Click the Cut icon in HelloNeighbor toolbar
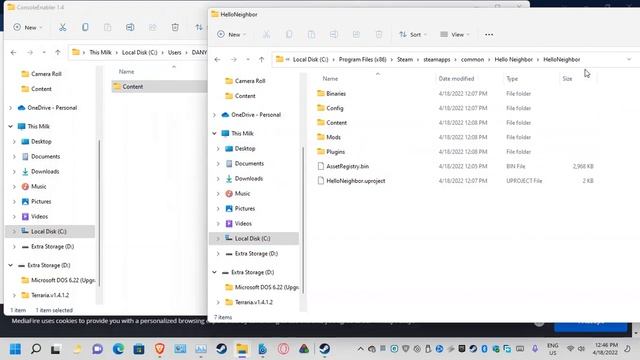The width and height of the screenshot is (640, 360). [x=266, y=35]
